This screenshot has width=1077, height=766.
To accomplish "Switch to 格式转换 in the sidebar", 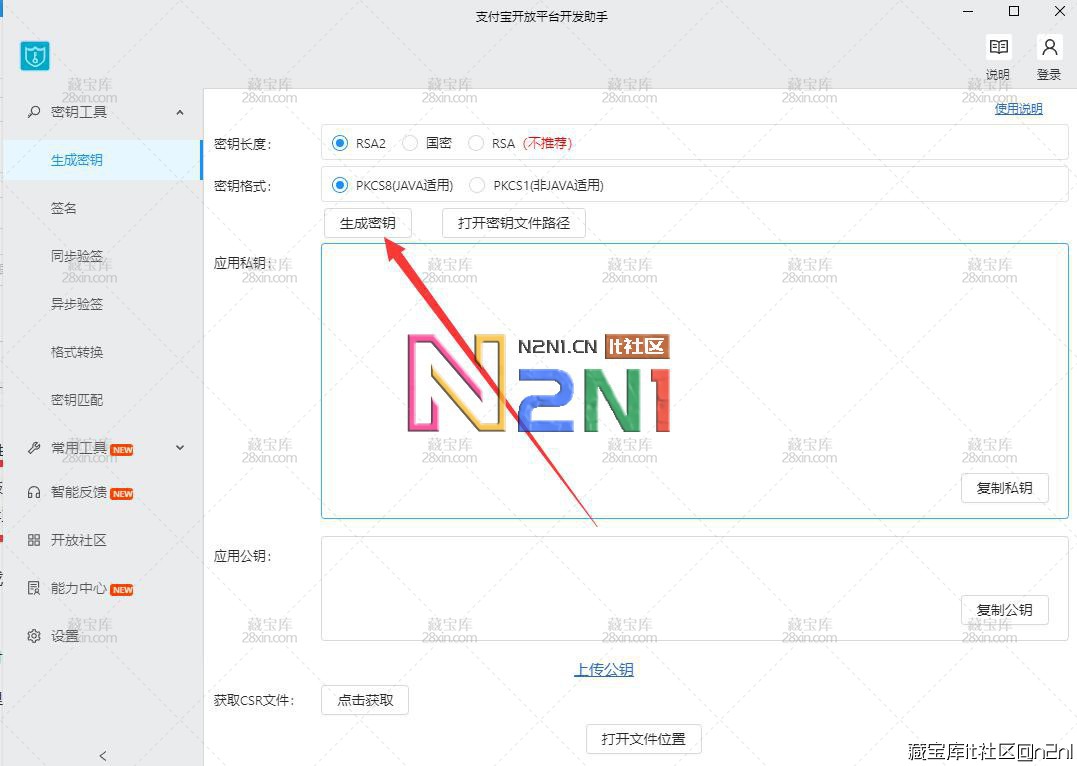I will [77, 352].
